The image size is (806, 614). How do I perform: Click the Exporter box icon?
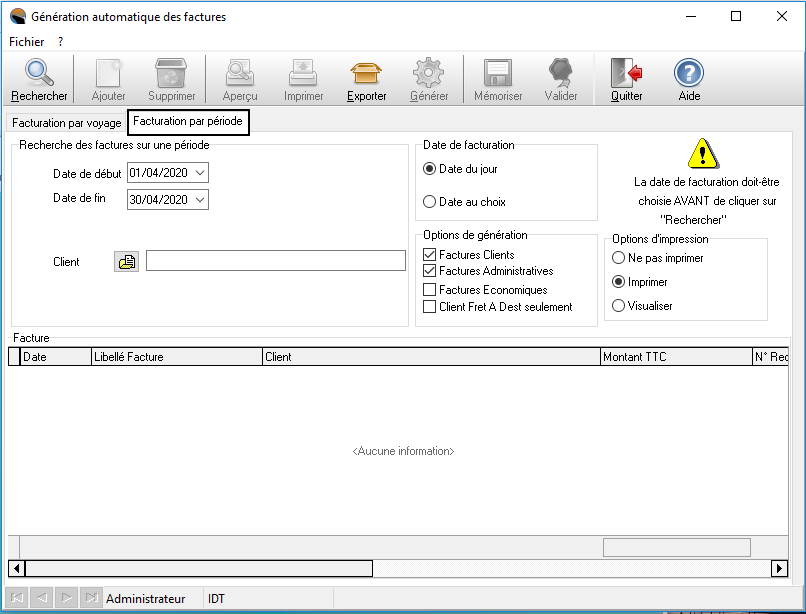click(366, 74)
